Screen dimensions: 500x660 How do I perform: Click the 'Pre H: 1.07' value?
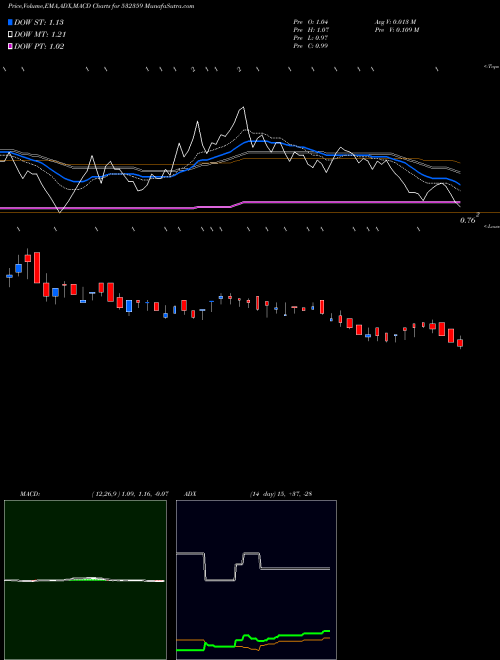pos(311,30)
